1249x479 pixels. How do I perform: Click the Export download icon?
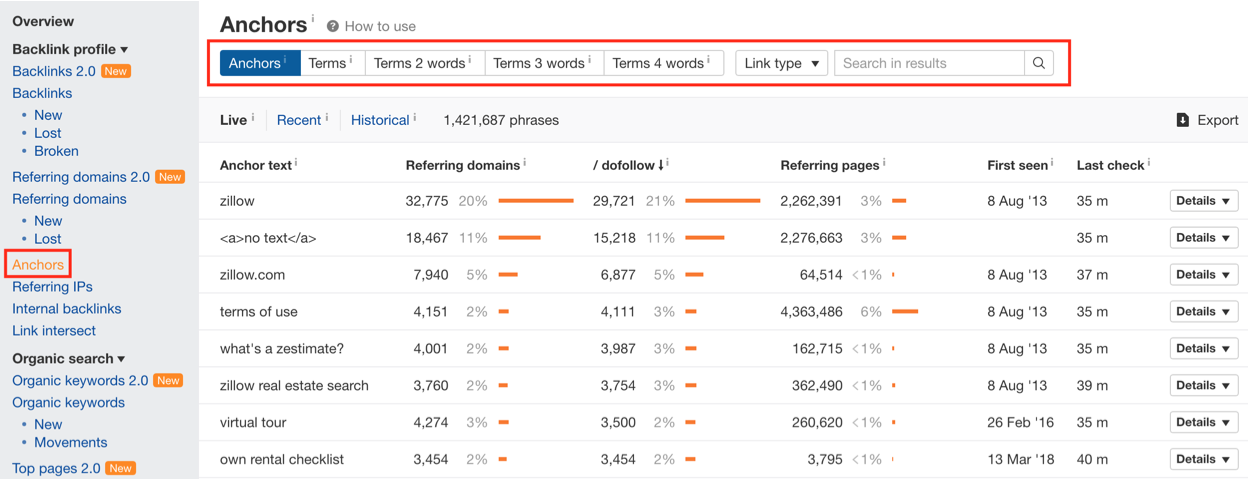tap(1183, 120)
